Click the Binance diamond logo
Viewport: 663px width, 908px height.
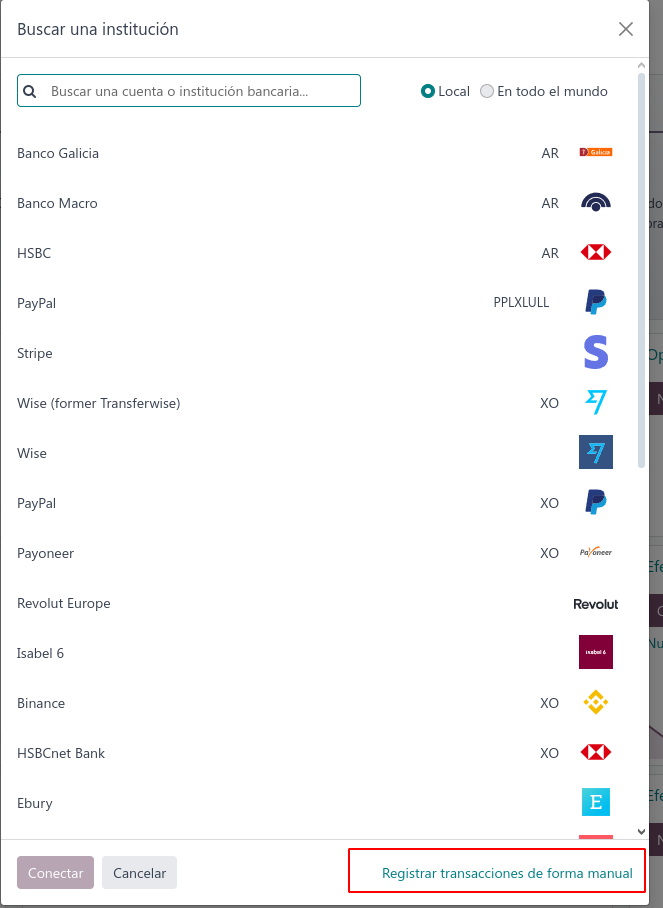595,702
